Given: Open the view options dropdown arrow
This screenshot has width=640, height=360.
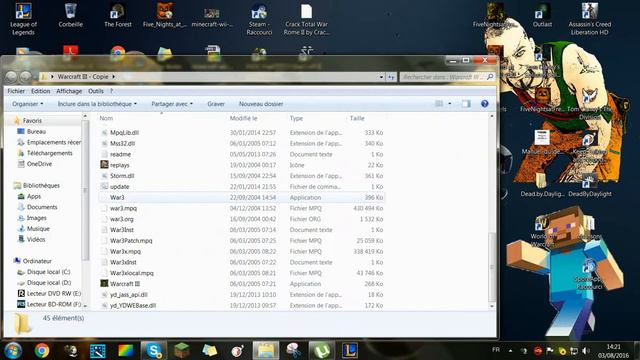Looking at the screenshot, I should pos(450,104).
